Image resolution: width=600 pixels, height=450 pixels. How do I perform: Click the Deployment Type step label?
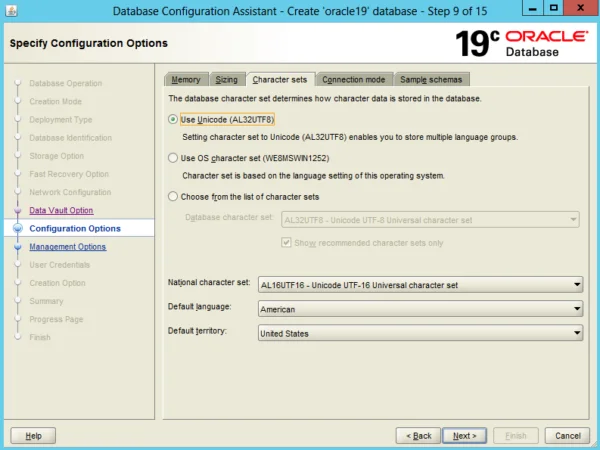[x=61, y=120]
